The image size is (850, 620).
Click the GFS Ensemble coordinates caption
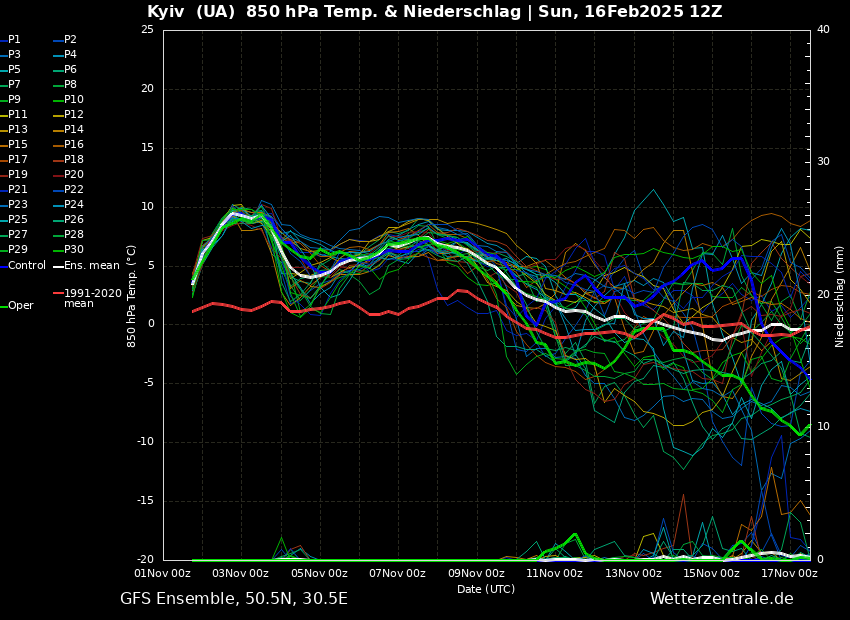[x=234, y=599]
